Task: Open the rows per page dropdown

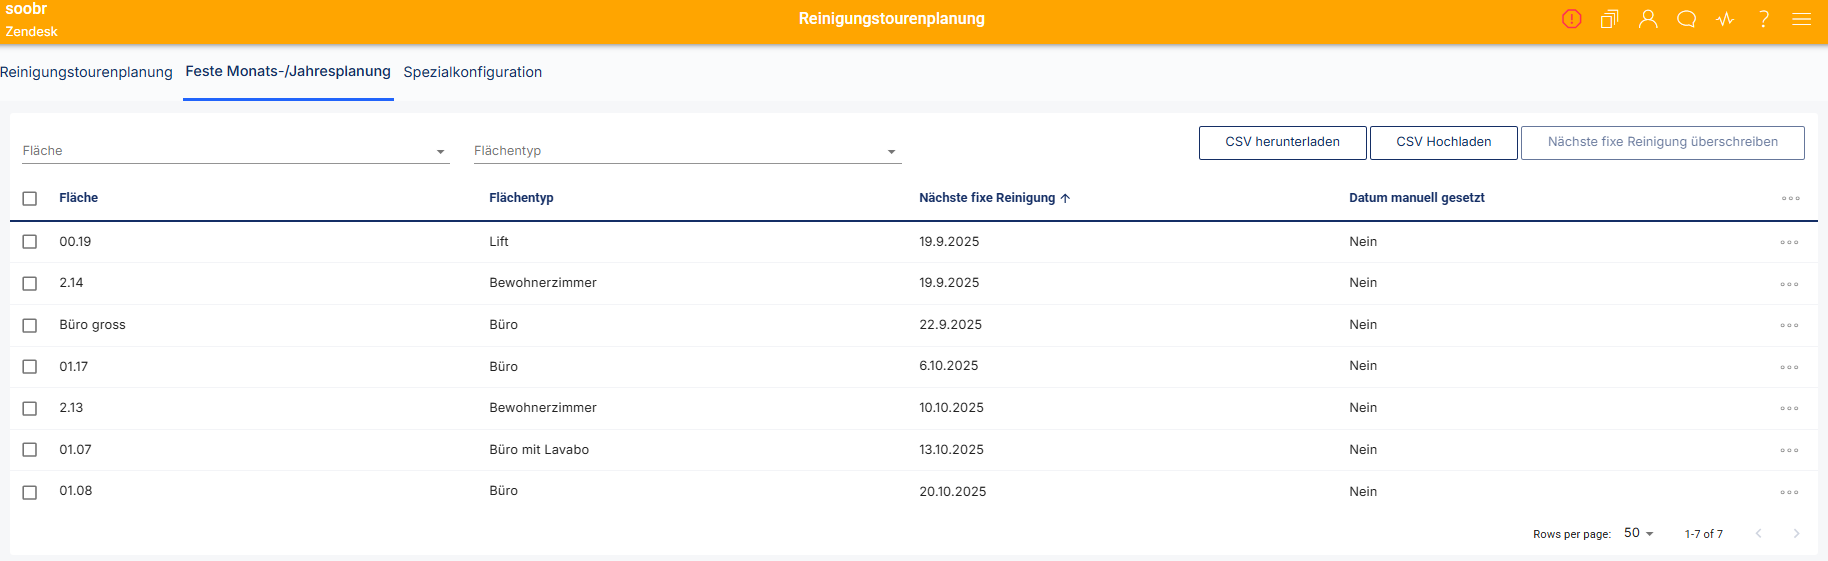Action: point(1638,533)
